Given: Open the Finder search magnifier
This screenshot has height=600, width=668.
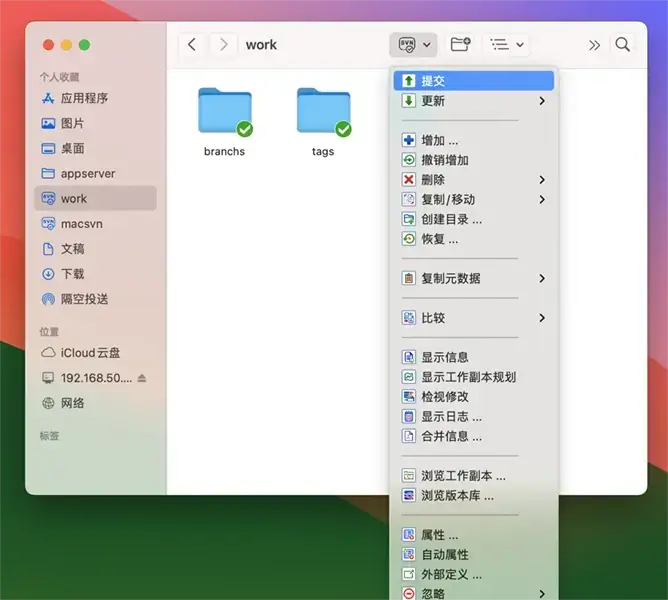Looking at the screenshot, I should 622,44.
